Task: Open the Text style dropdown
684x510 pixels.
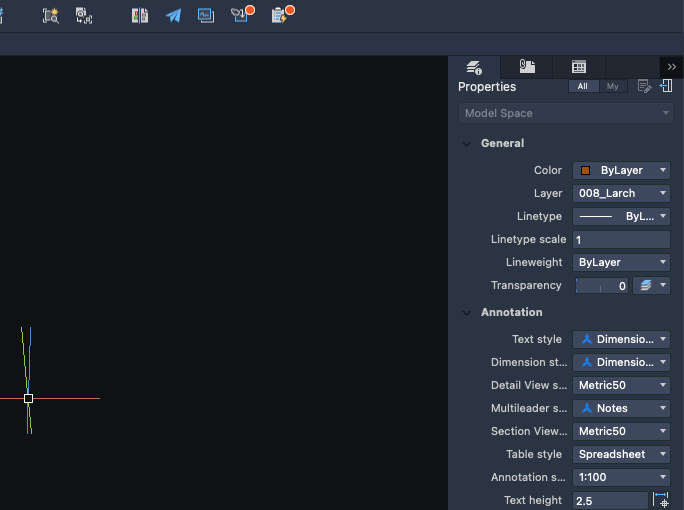Action: (621, 339)
